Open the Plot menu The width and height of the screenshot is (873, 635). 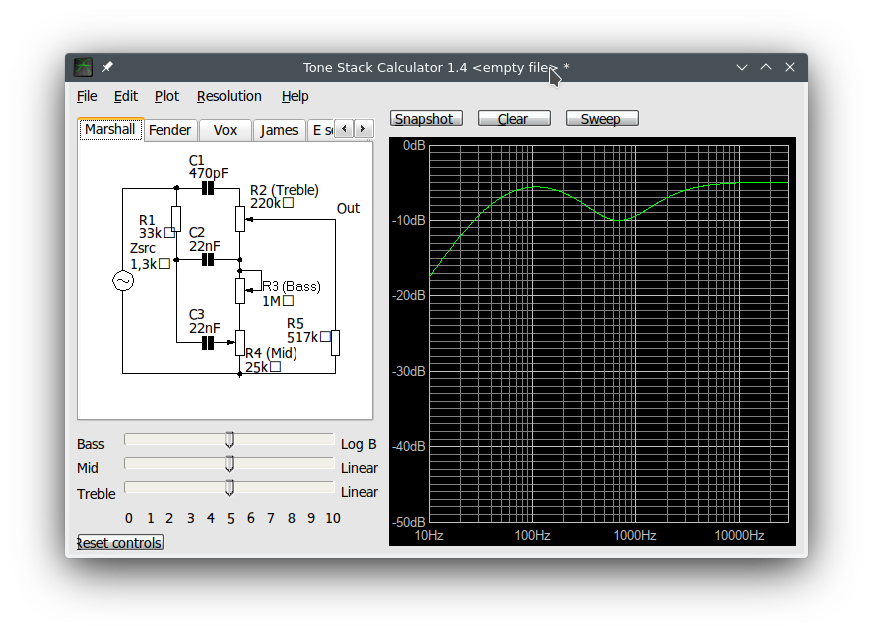tap(167, 96)
